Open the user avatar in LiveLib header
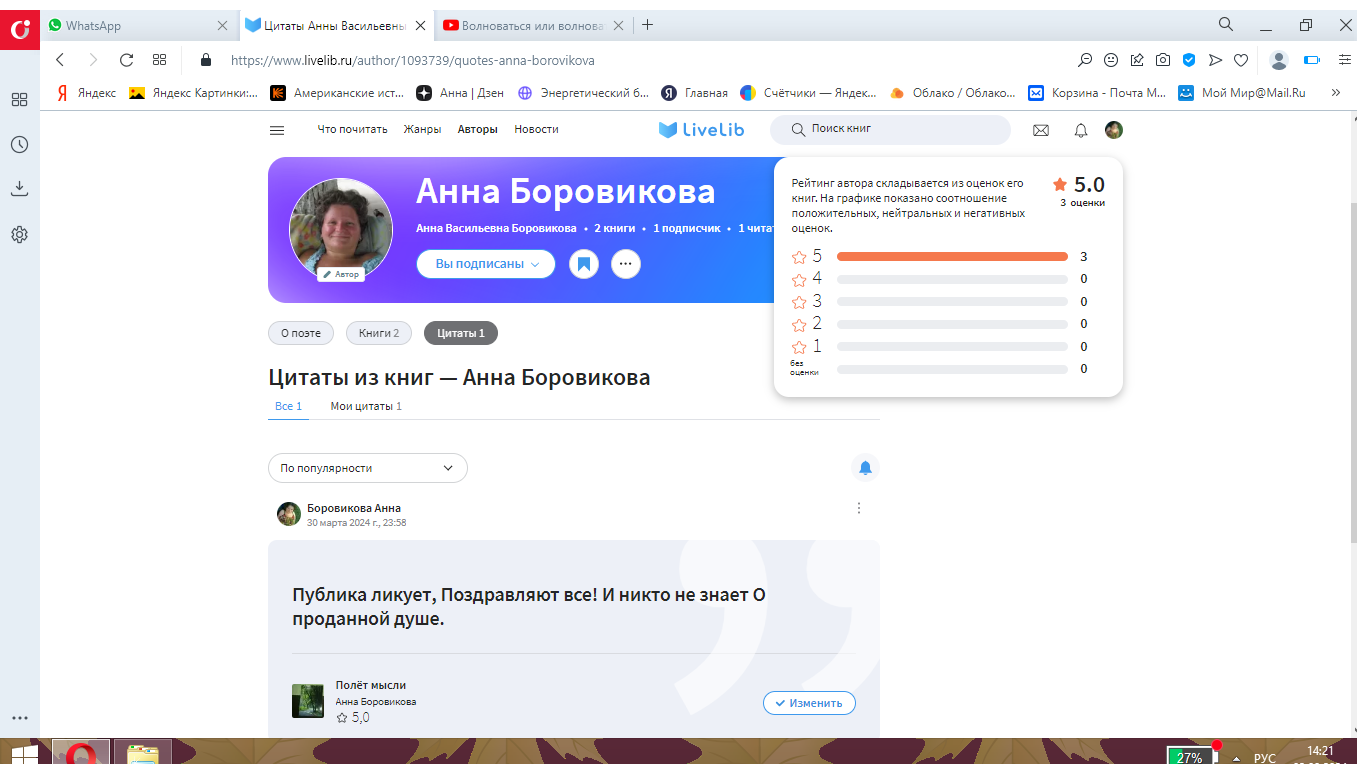The height and width of the screenshot is (764, 1357). point(1114,130)
